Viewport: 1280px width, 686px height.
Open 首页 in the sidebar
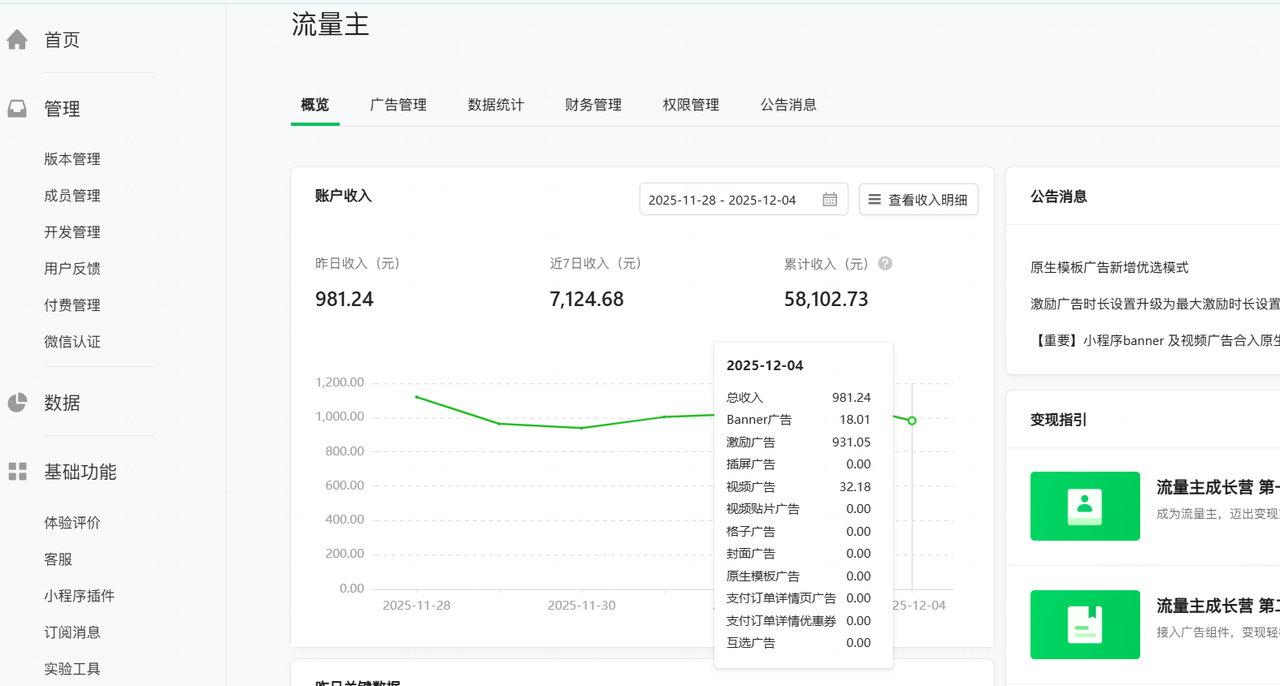coord(62,40)
